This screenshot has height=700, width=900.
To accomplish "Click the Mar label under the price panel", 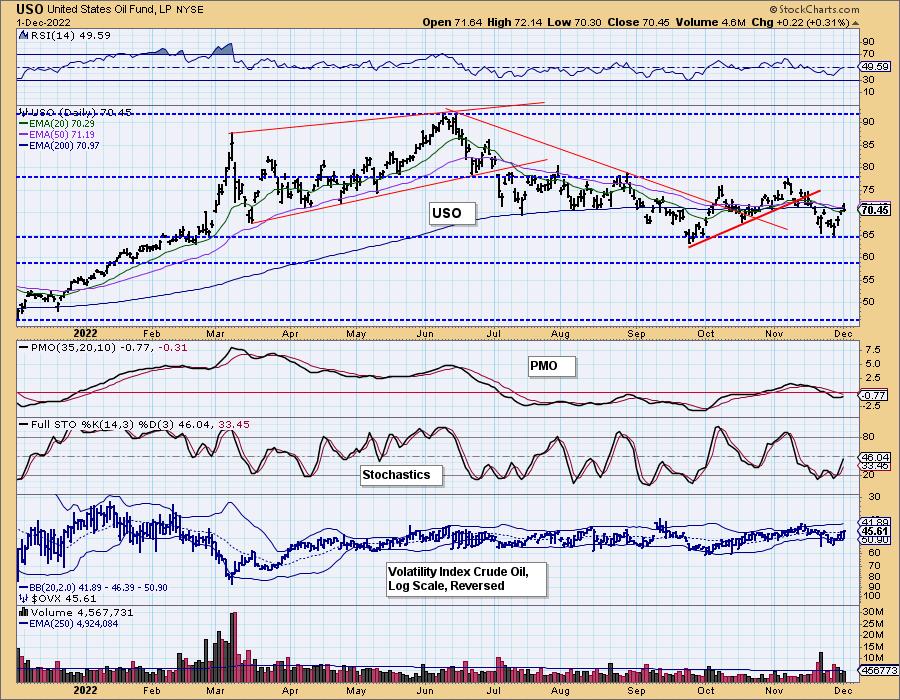I will [215, 334].
